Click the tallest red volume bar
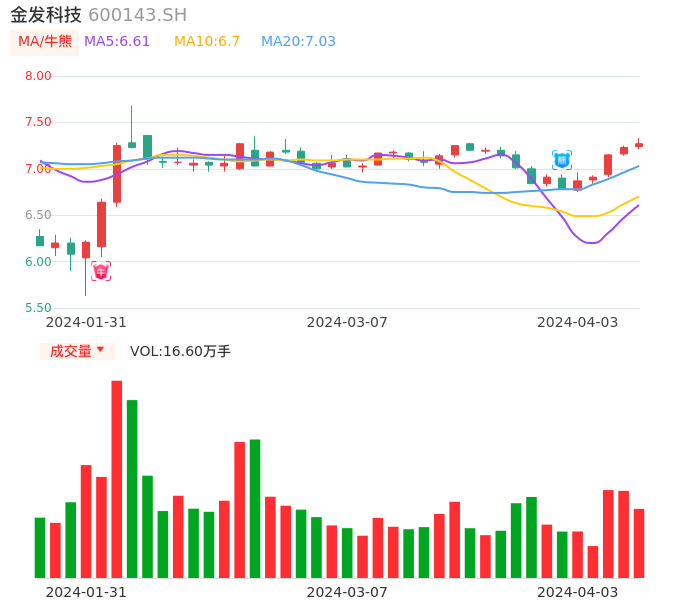This screenshot has height=606, width=686. pos(117,479)
